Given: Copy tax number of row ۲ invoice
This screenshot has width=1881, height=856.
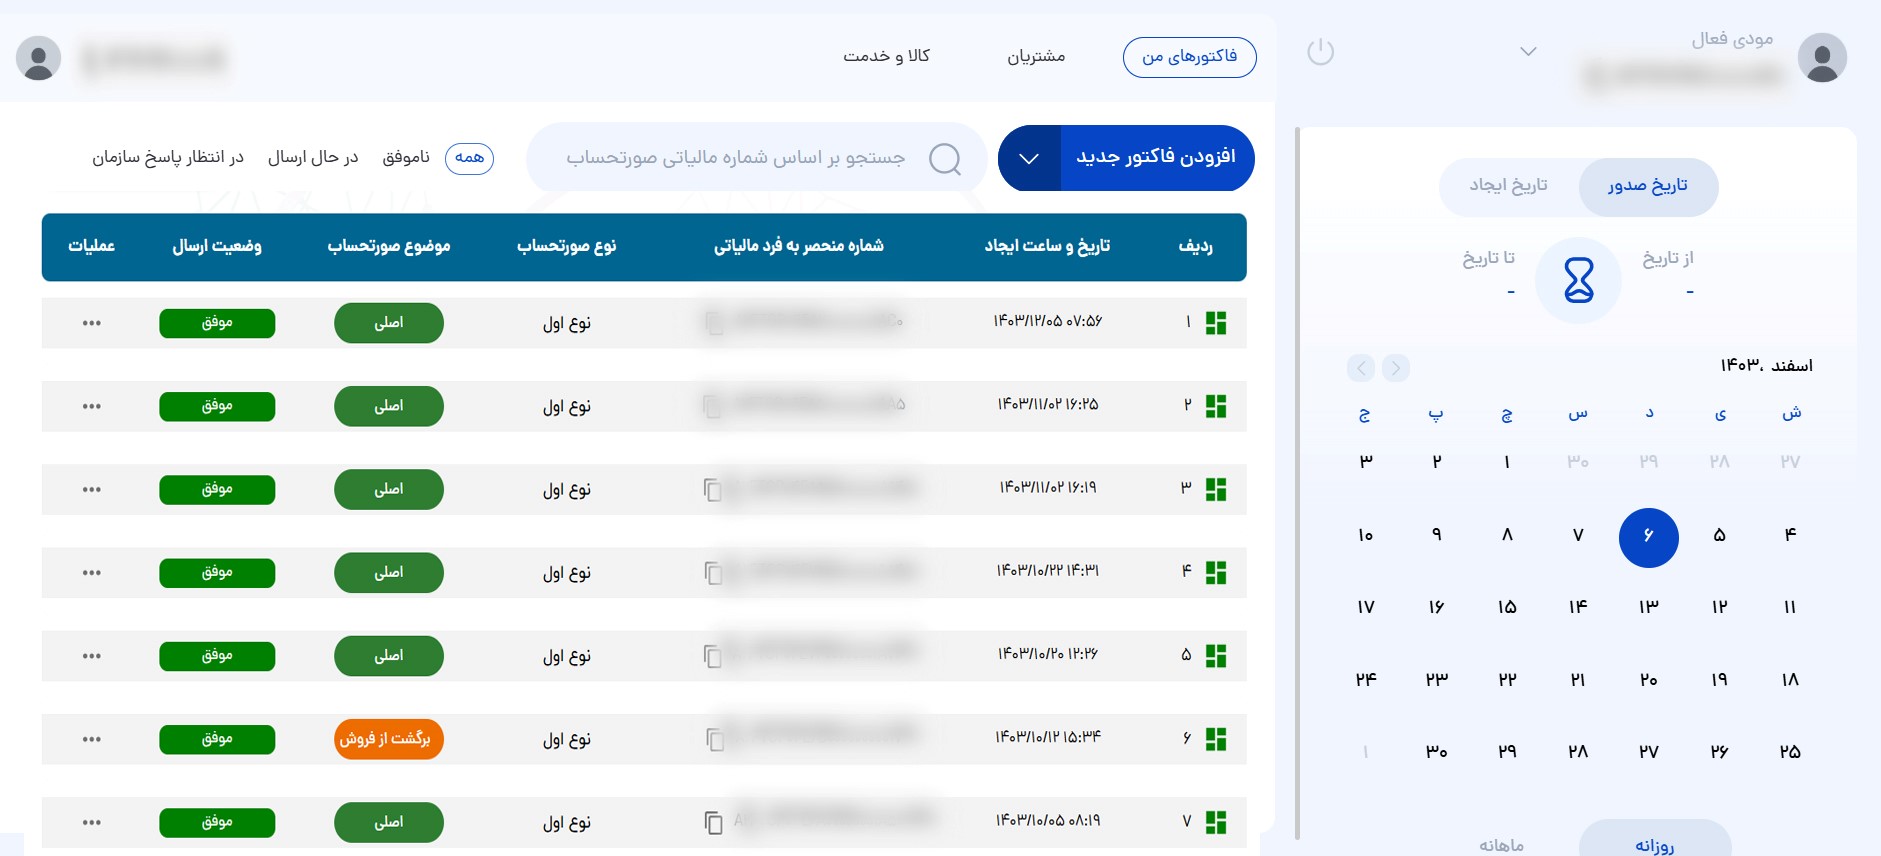Looking at the screenshot, I should click(x=713, y=406).
